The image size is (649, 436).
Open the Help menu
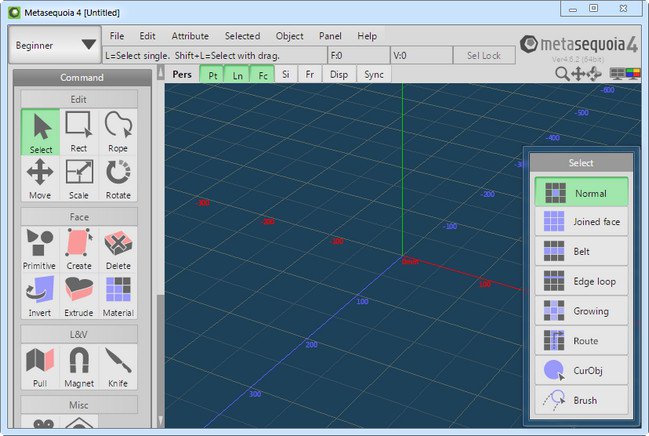tap(367, 36)
